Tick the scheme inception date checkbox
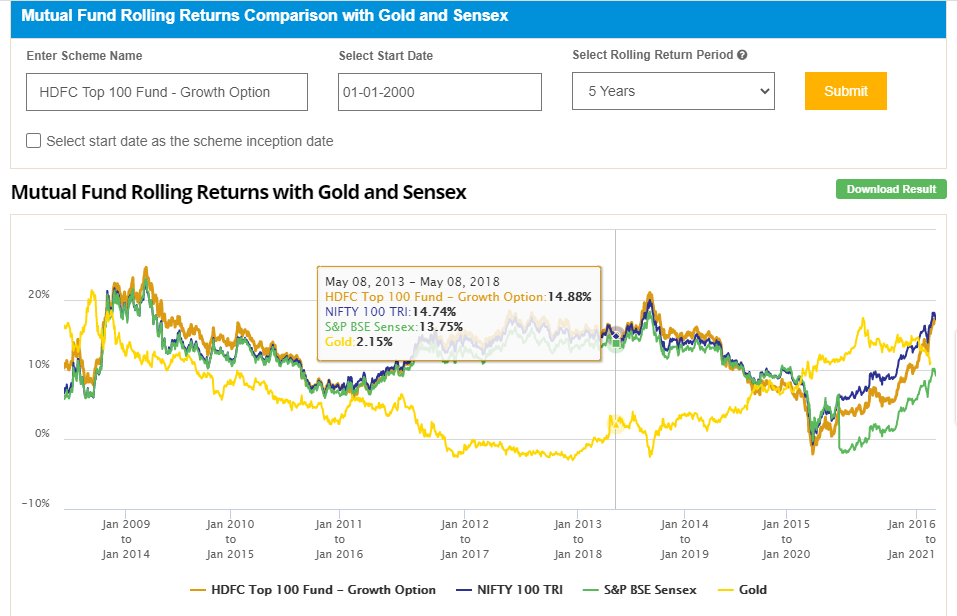This screenshot has width=957, height=616. [x=34, y=141]
